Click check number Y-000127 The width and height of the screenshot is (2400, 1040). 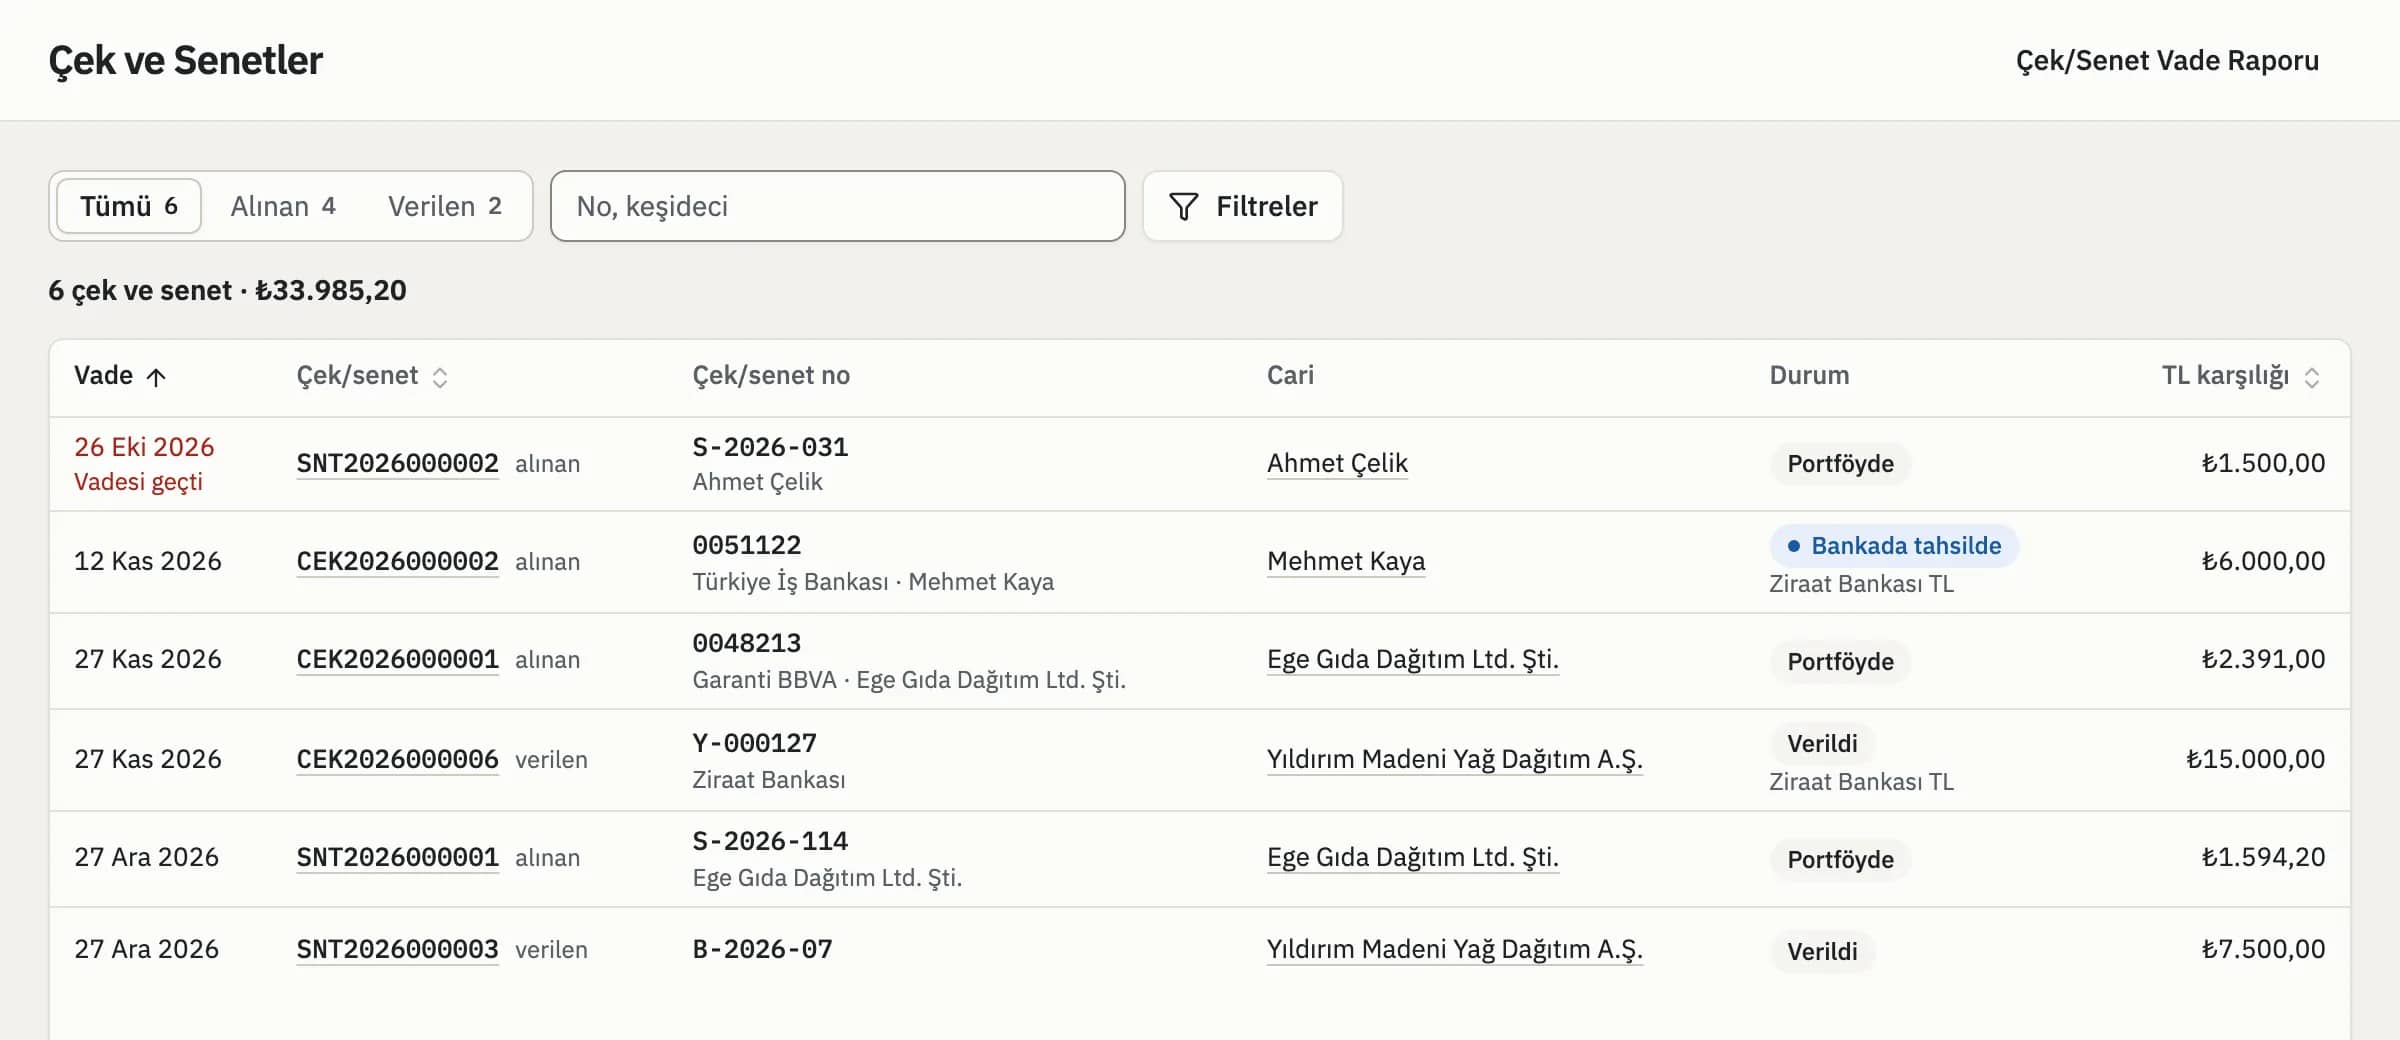click(x=755, y=743)
